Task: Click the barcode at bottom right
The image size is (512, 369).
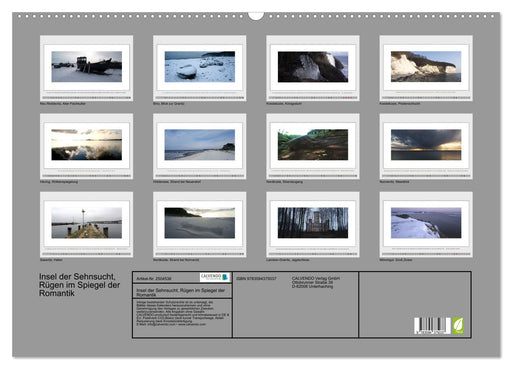Action: [x=432, y=326]
